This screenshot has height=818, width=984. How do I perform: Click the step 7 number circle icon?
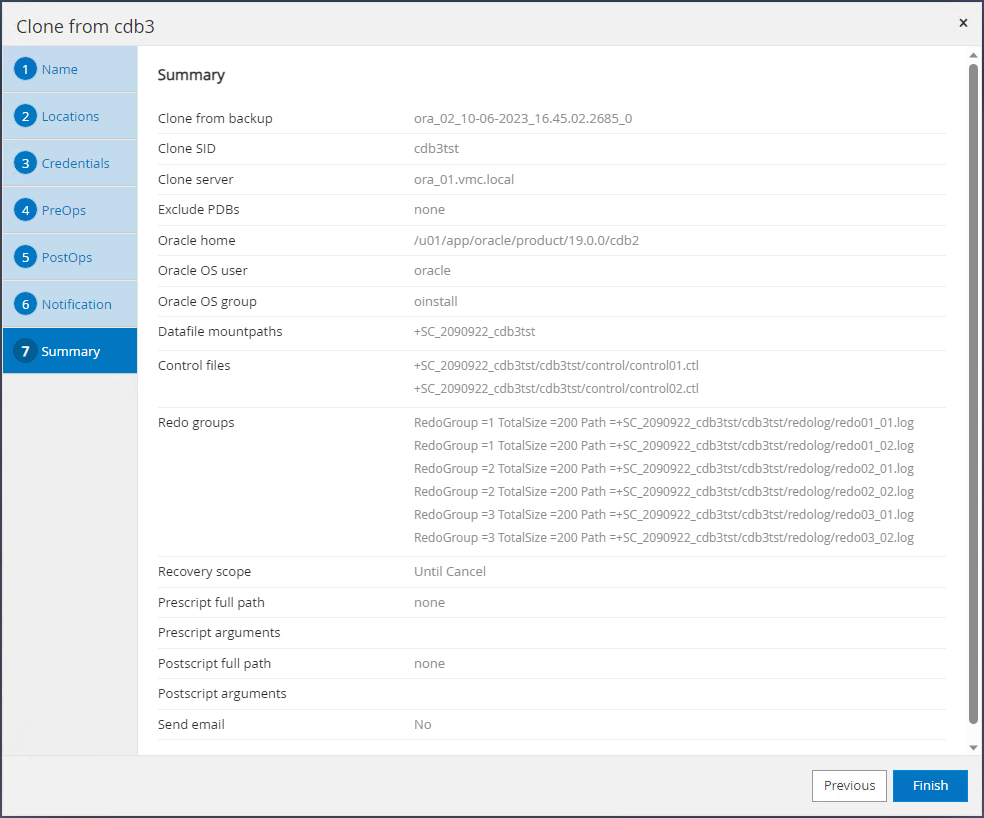[x=26, y=352]
